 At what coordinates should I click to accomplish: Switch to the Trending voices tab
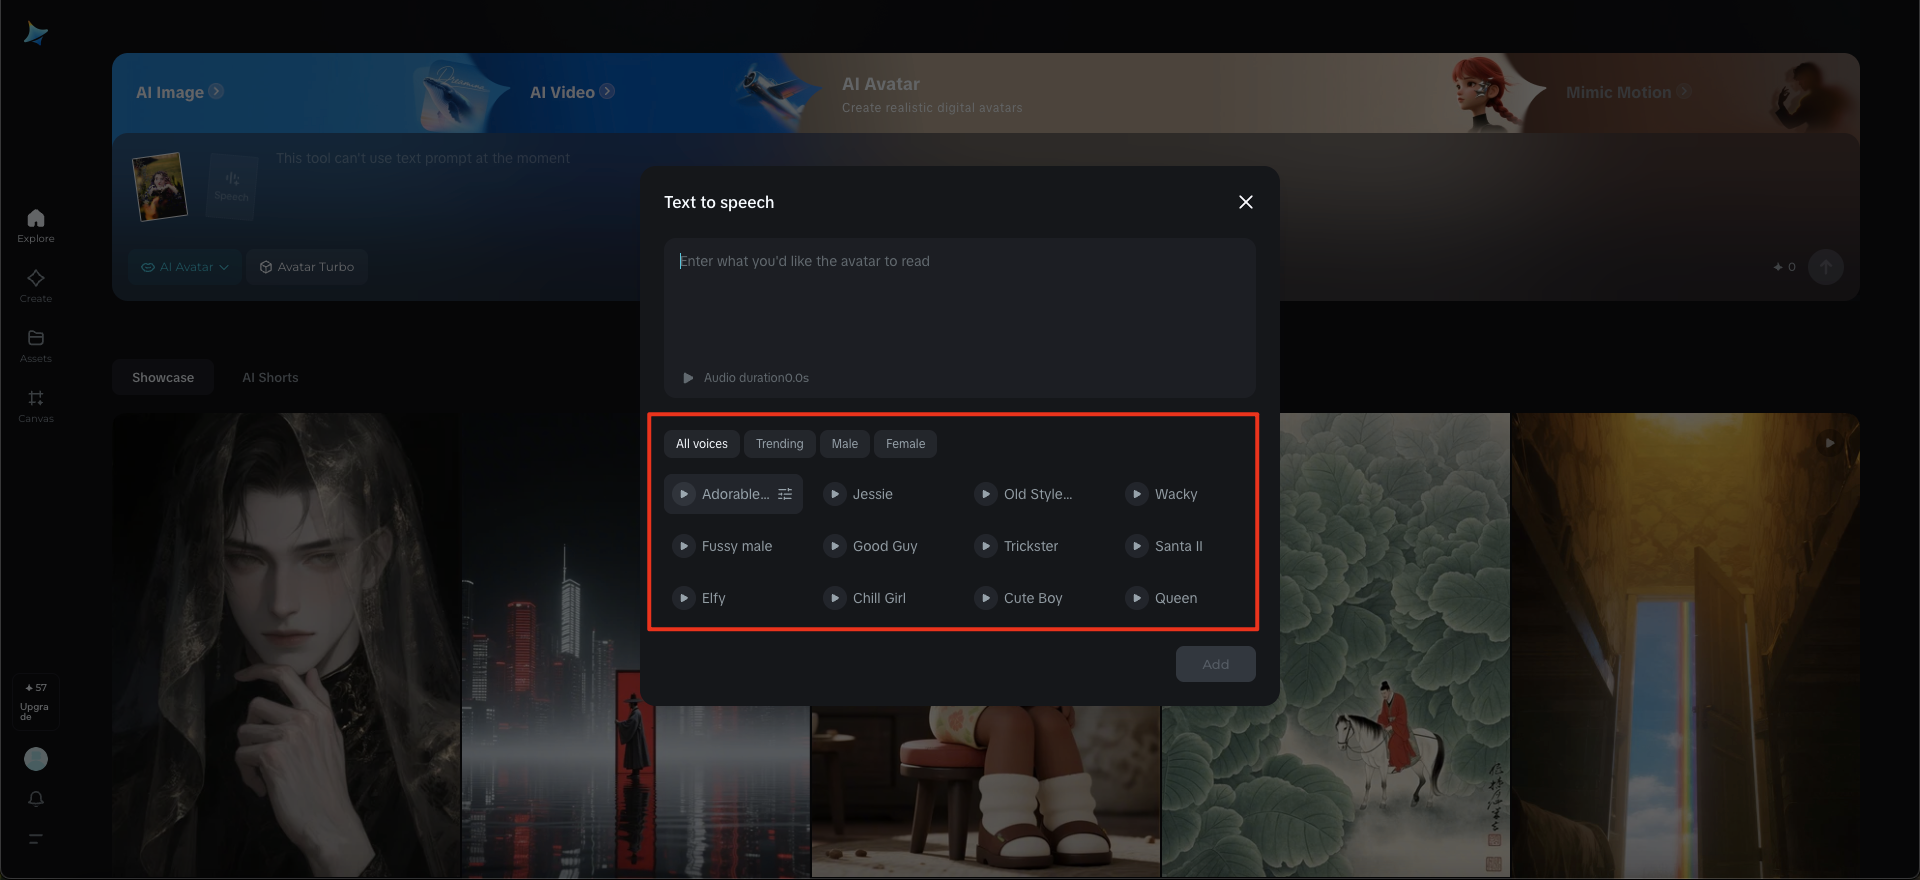[x=780, y=444]
